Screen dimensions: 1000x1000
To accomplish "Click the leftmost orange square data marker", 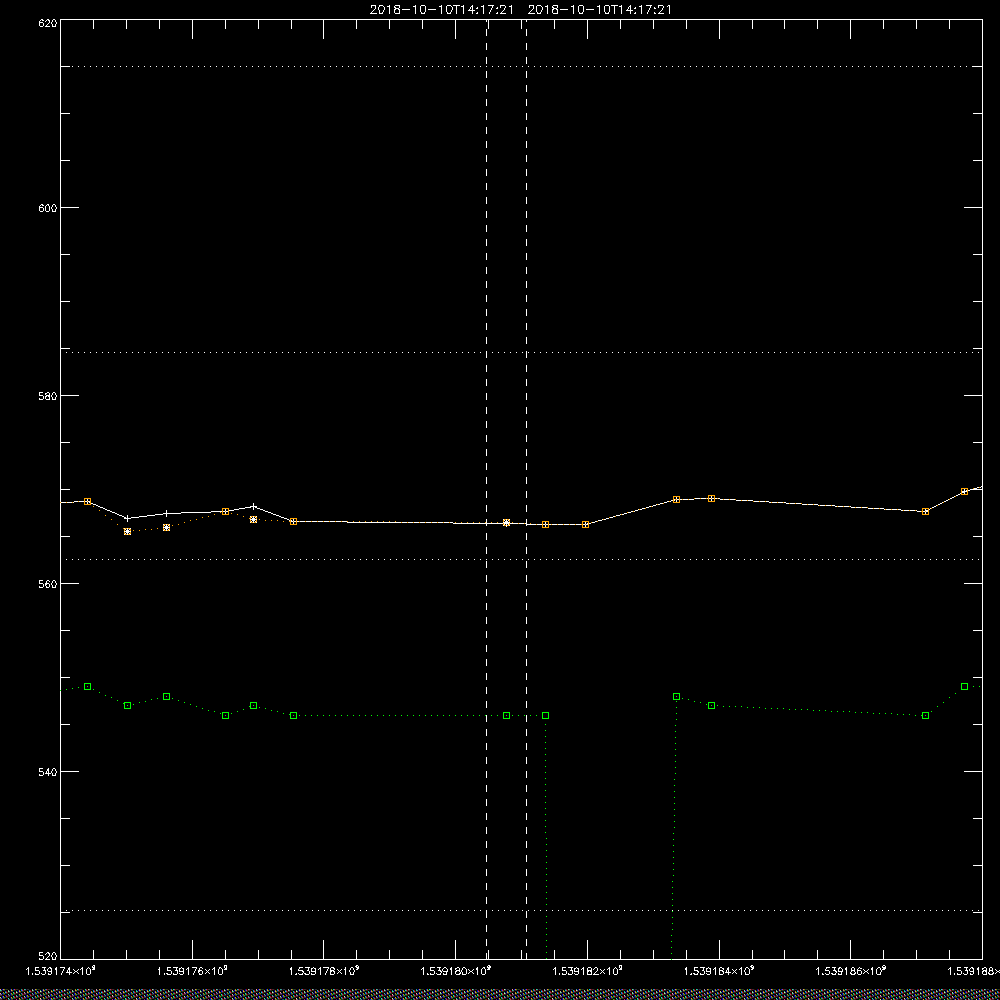I will pos(87,501).
